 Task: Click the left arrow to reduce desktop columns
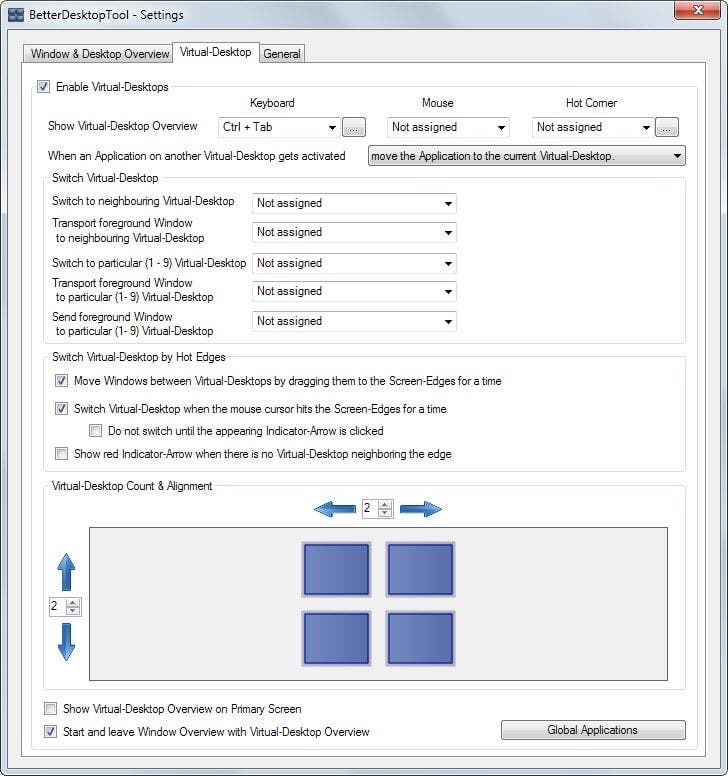[x=335, y=509]
